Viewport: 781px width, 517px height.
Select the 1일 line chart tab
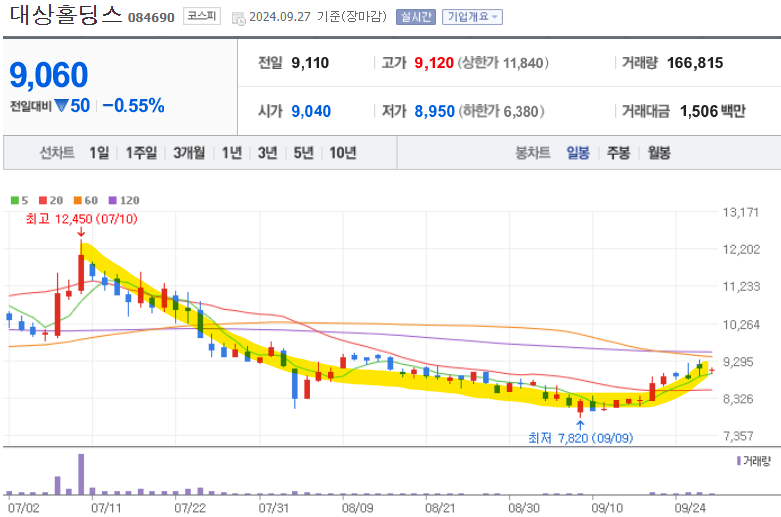pyautogui.click(x=99, y=152)
